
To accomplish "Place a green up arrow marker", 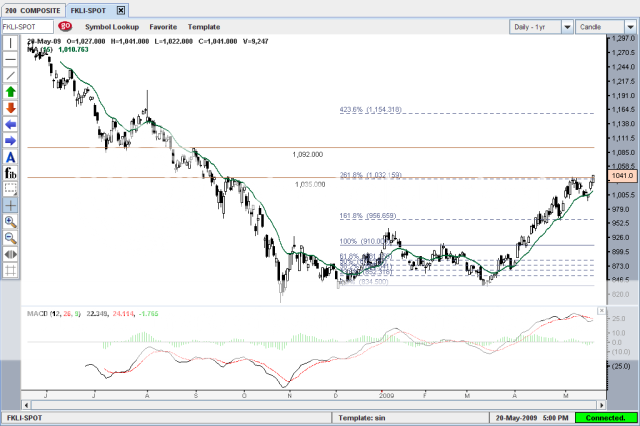I will (x=11, y=92).
